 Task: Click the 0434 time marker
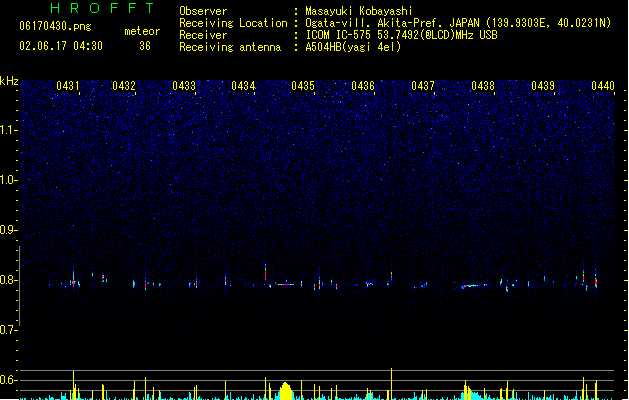coord(243,86)
